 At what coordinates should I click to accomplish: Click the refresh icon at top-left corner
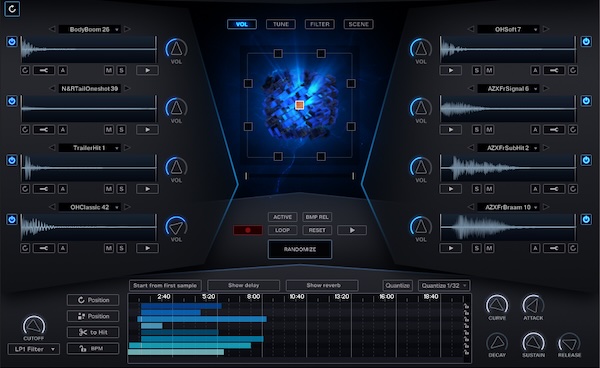point(12,9)
